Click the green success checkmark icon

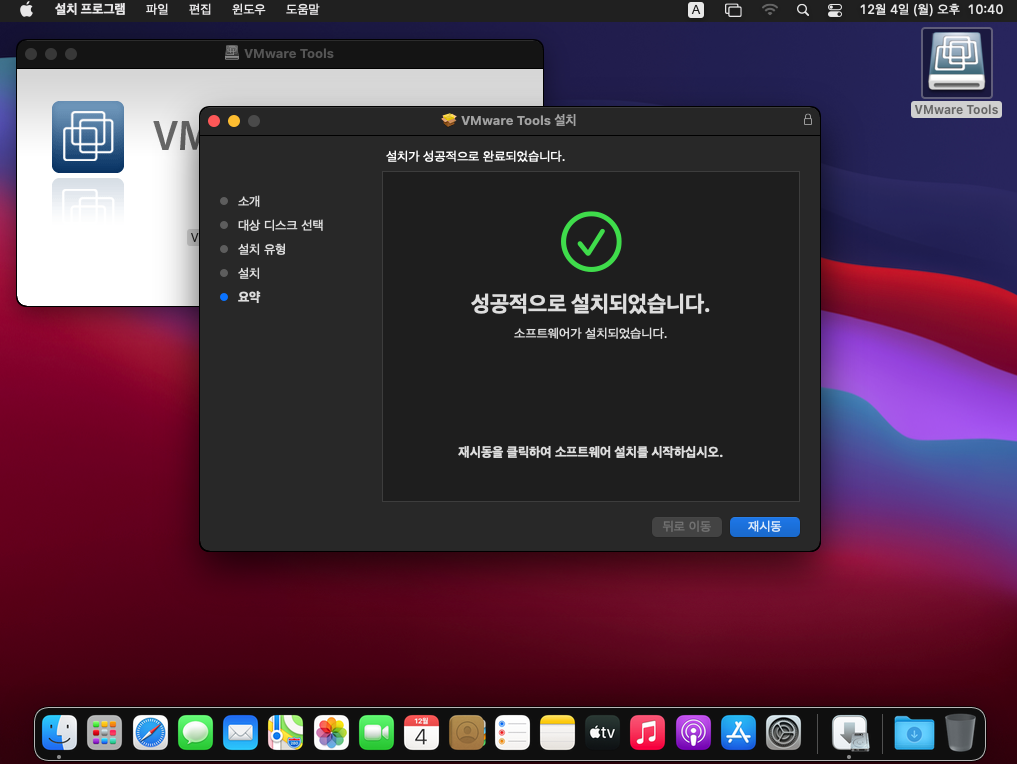tap(591, 241)
